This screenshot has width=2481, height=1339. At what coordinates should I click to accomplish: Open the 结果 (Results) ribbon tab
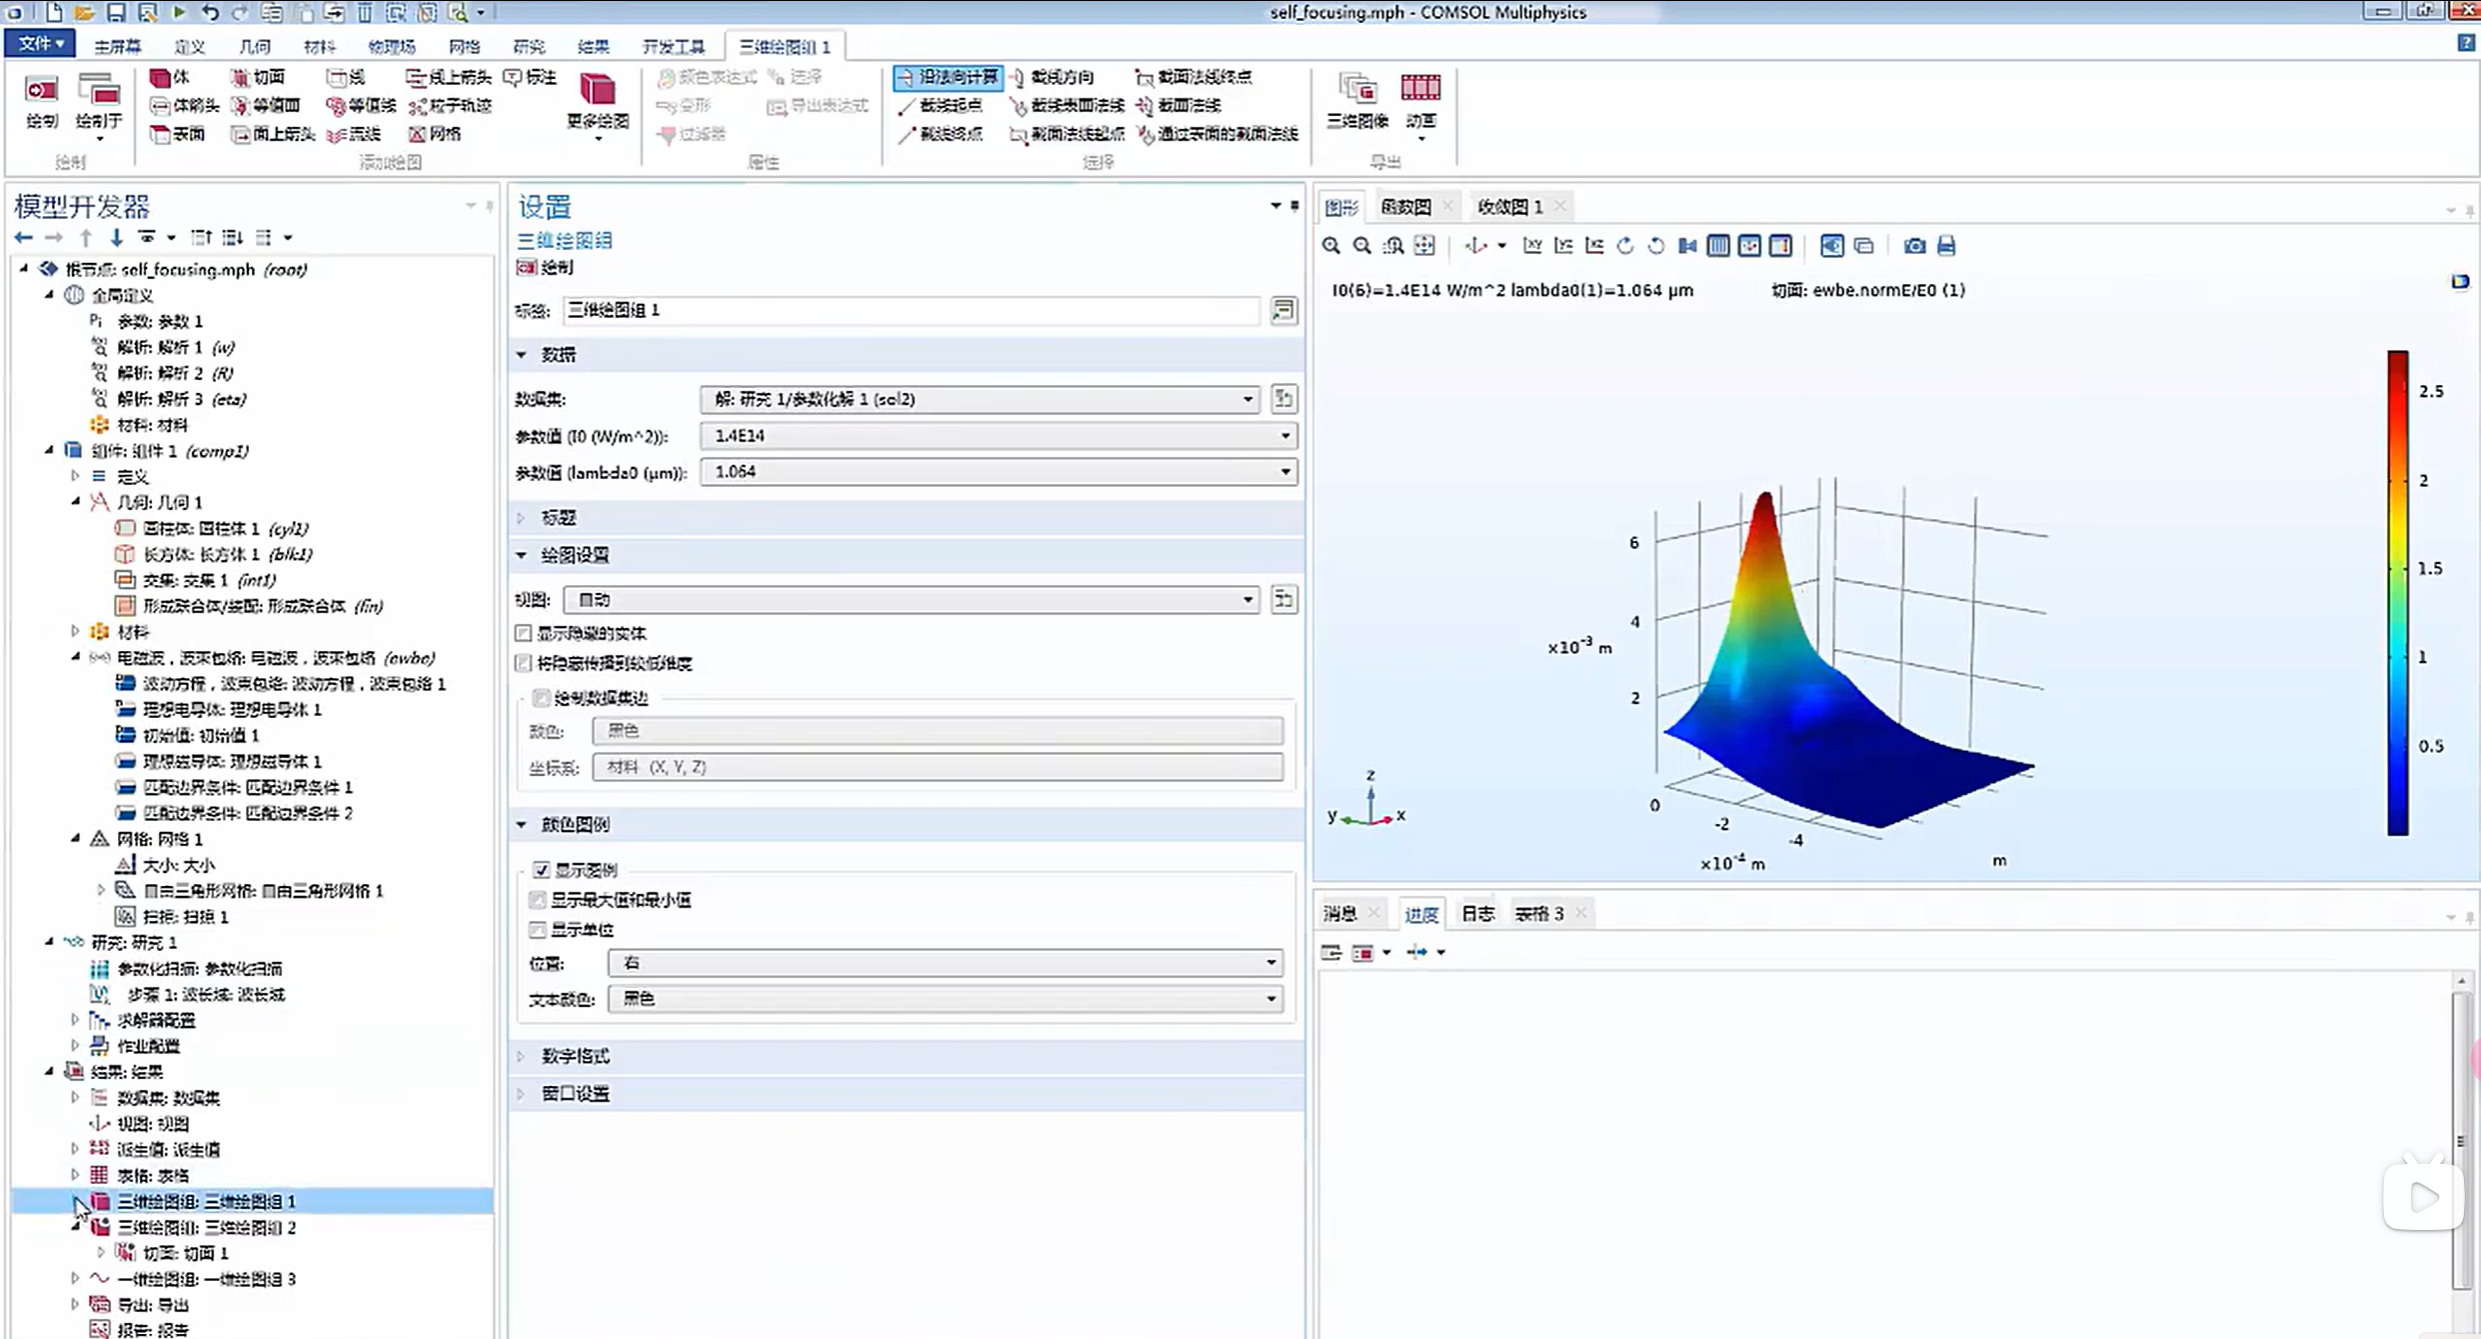593,47
